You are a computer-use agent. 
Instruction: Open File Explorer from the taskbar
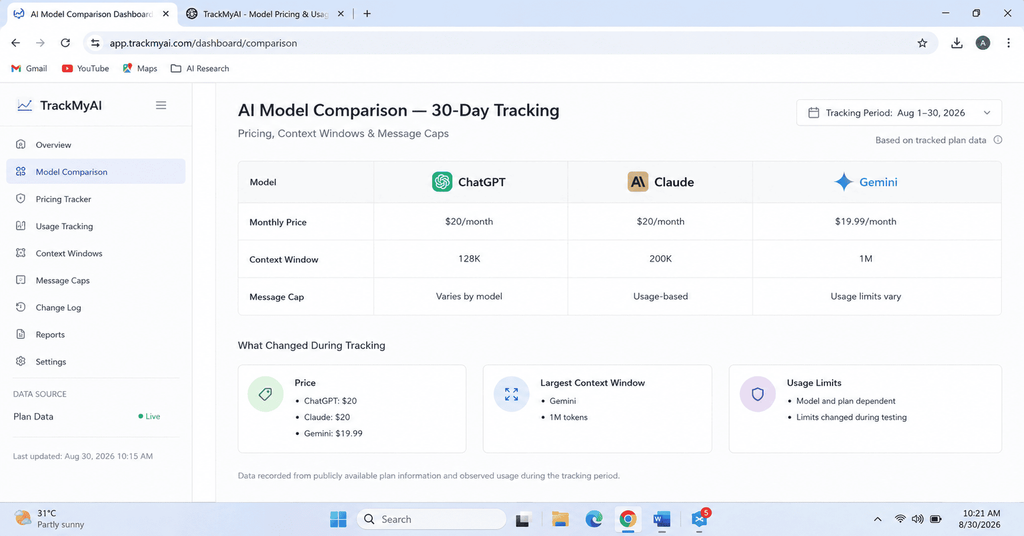click(560, 519)
